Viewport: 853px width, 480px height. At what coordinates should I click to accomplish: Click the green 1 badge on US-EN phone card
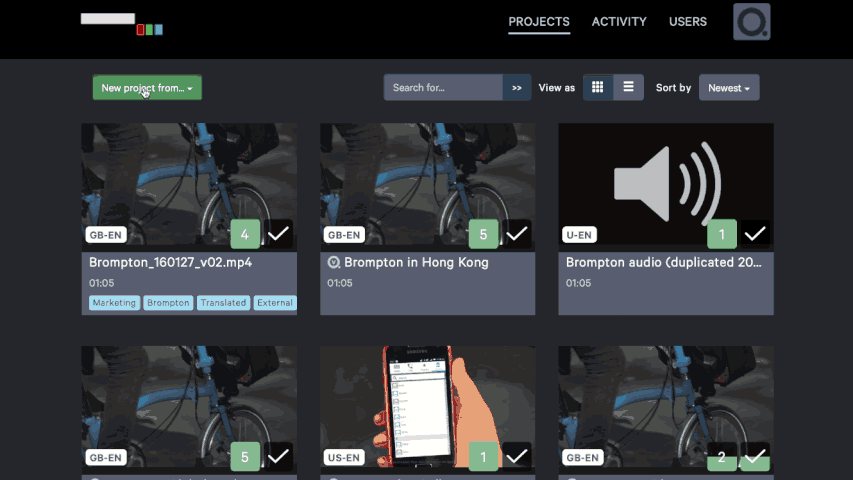pos(483,457)
